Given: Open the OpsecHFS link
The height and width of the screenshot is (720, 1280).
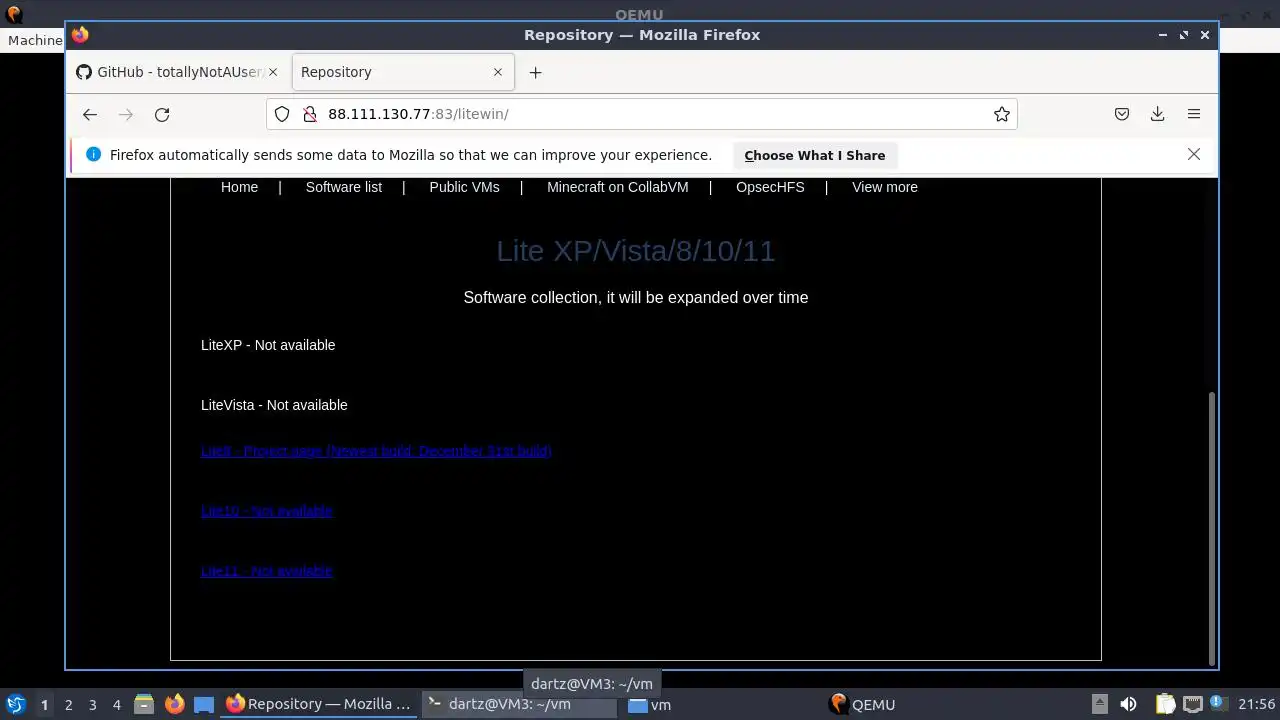Looking at the screenshot, I should pyautogui.click(x=770, y=187).
